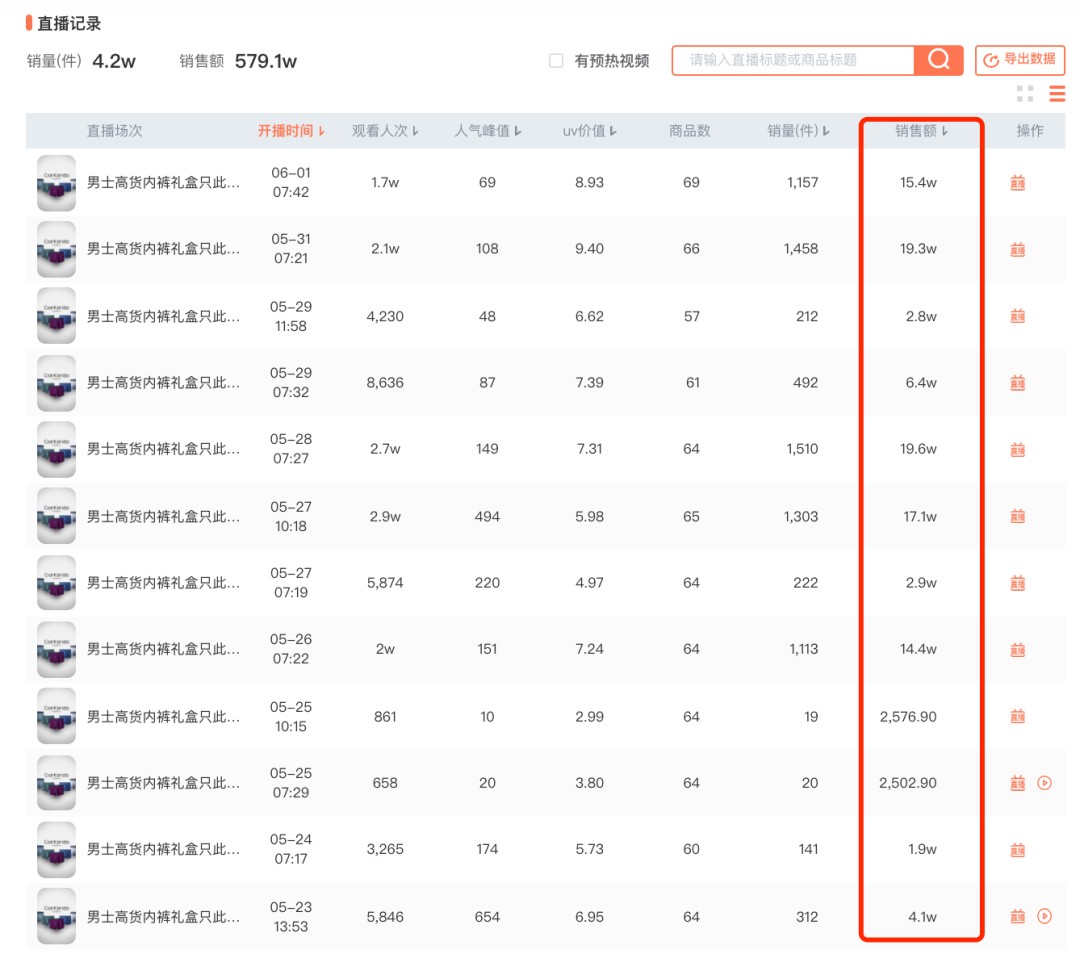Open live title link in 05-31 07:21 row

click(x=163, y=249)
